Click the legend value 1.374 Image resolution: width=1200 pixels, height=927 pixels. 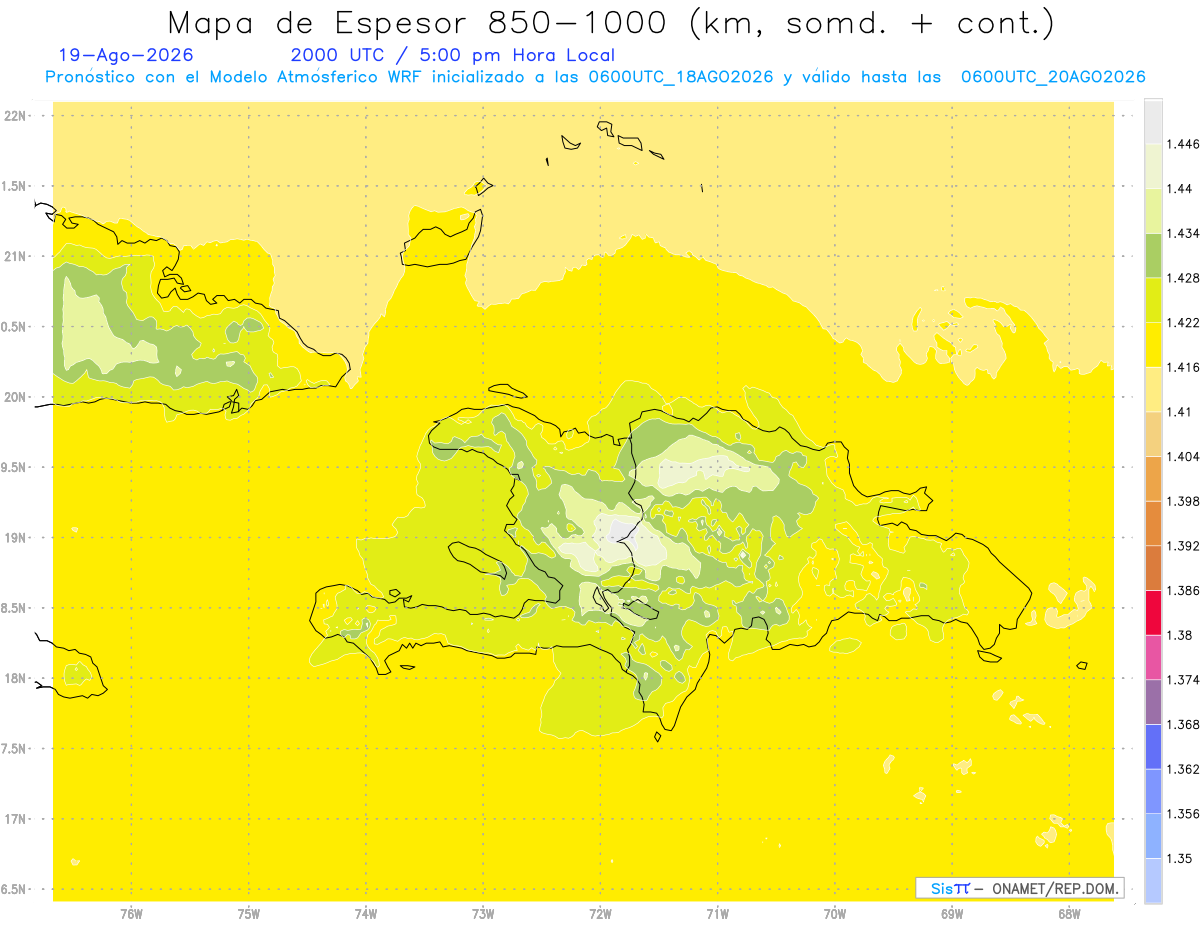click(x=1183, y=680)
